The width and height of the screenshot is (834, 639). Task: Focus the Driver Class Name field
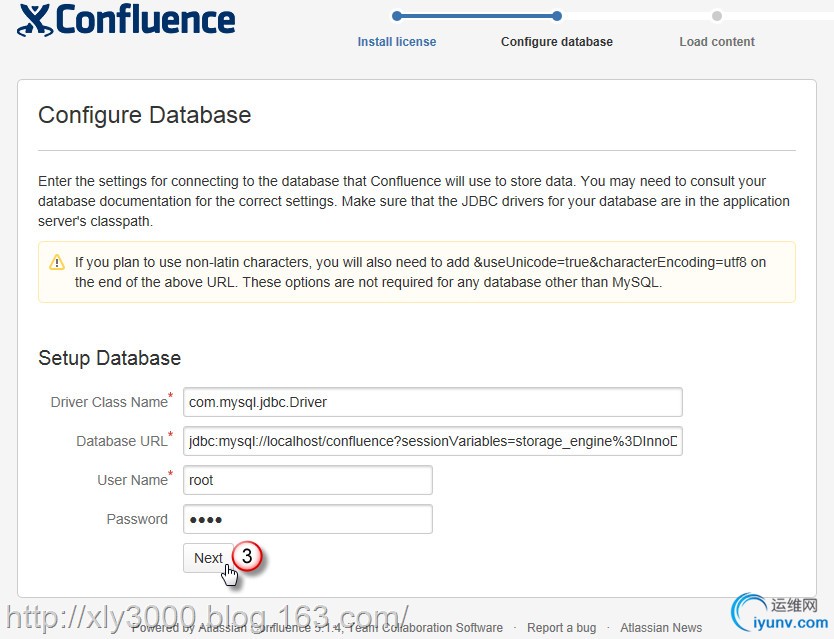click(433, 402)
